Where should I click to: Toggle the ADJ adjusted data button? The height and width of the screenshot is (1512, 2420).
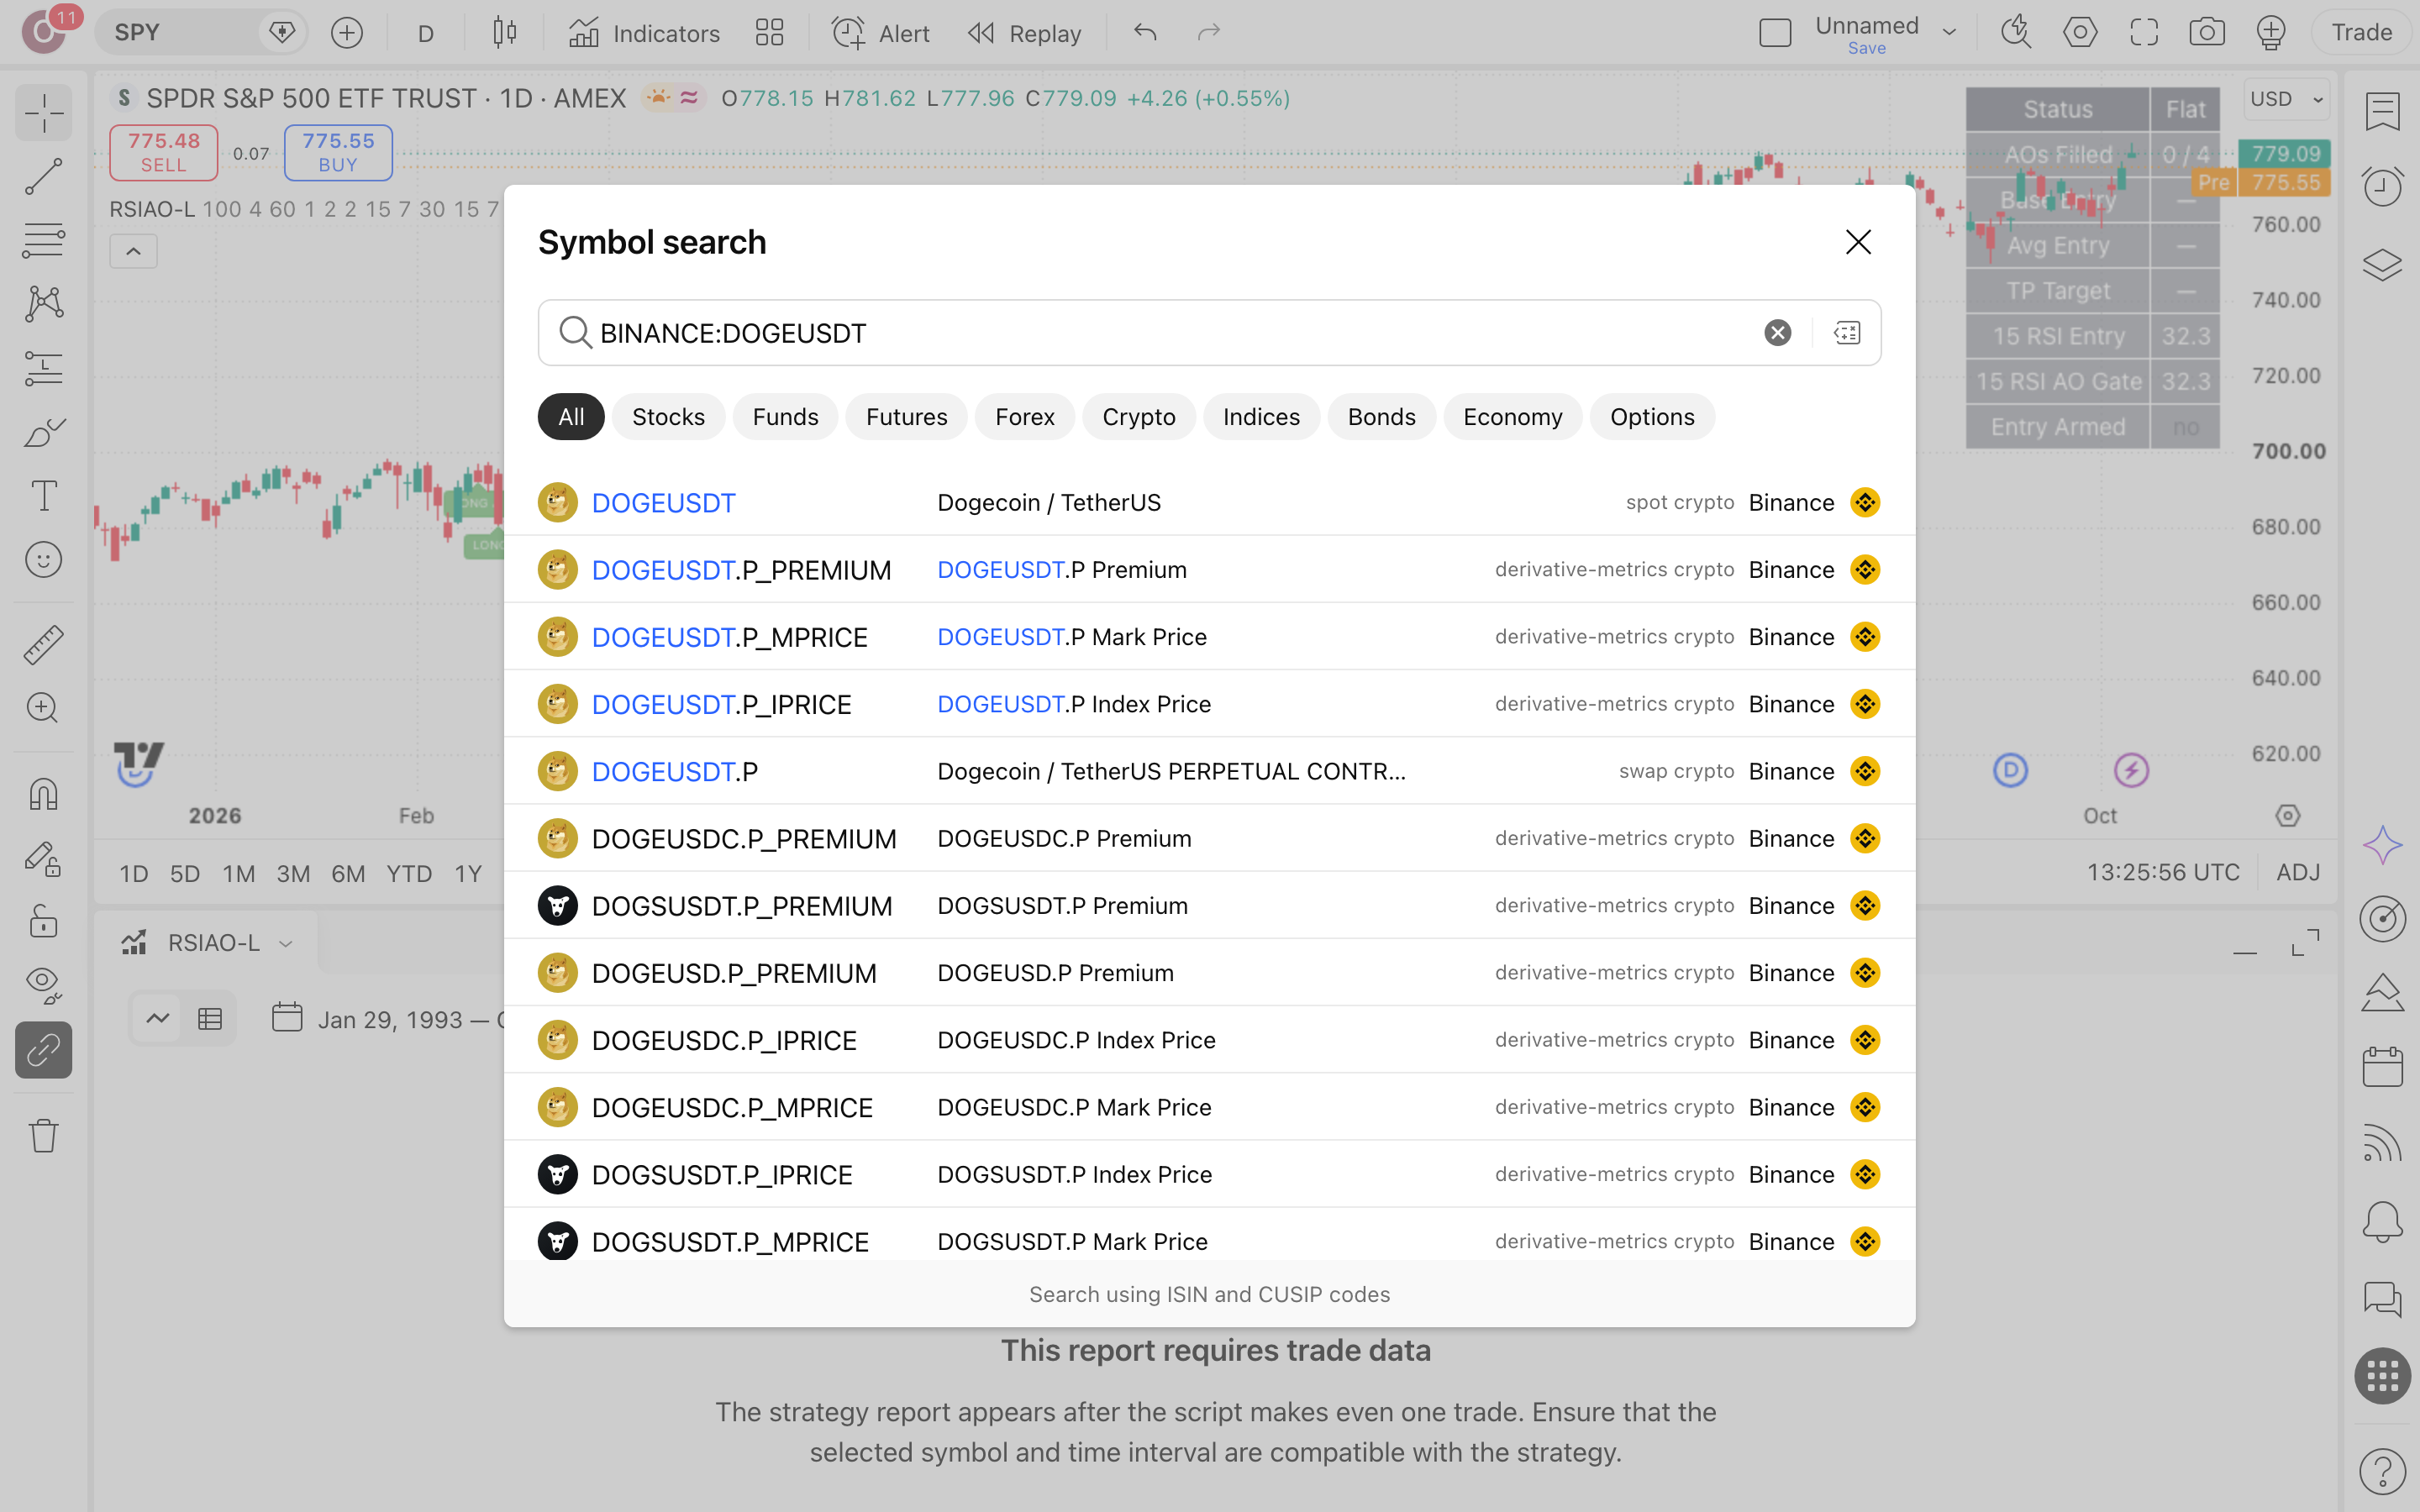[2298, 873]
